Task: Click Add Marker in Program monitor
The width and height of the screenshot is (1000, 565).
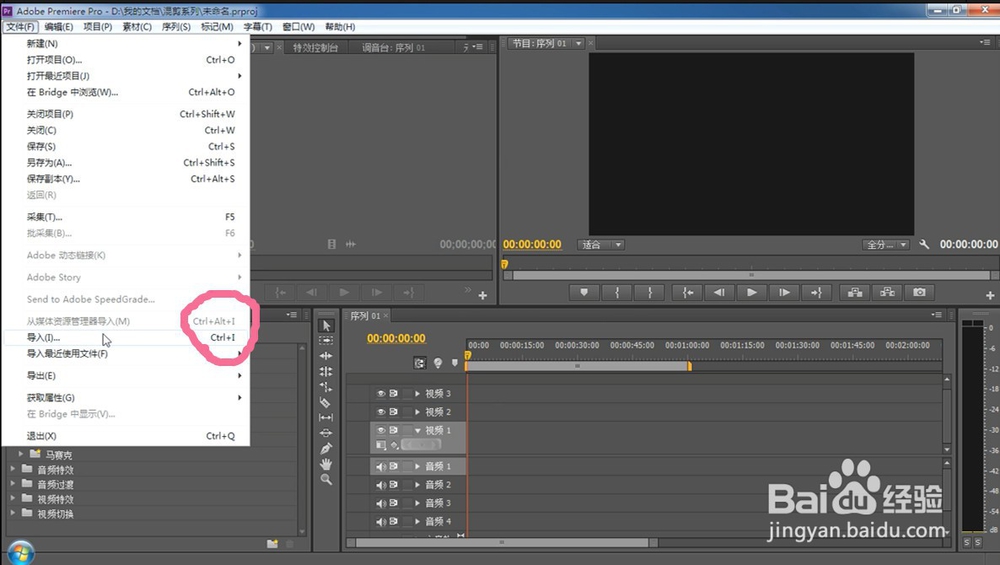Action: [584, 293]
